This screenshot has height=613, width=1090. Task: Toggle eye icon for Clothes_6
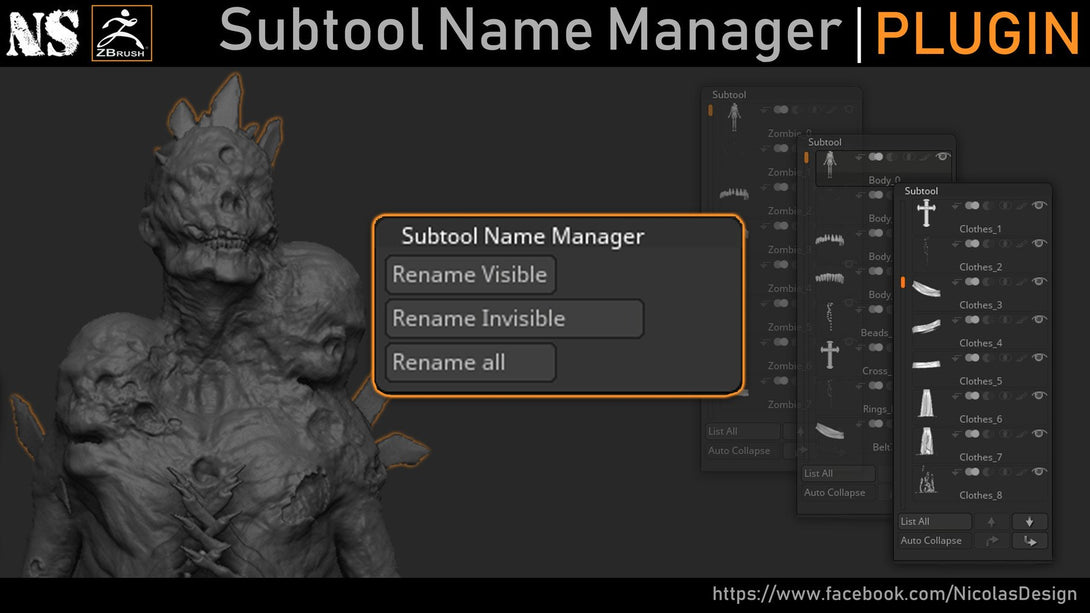click(1039, 395)
